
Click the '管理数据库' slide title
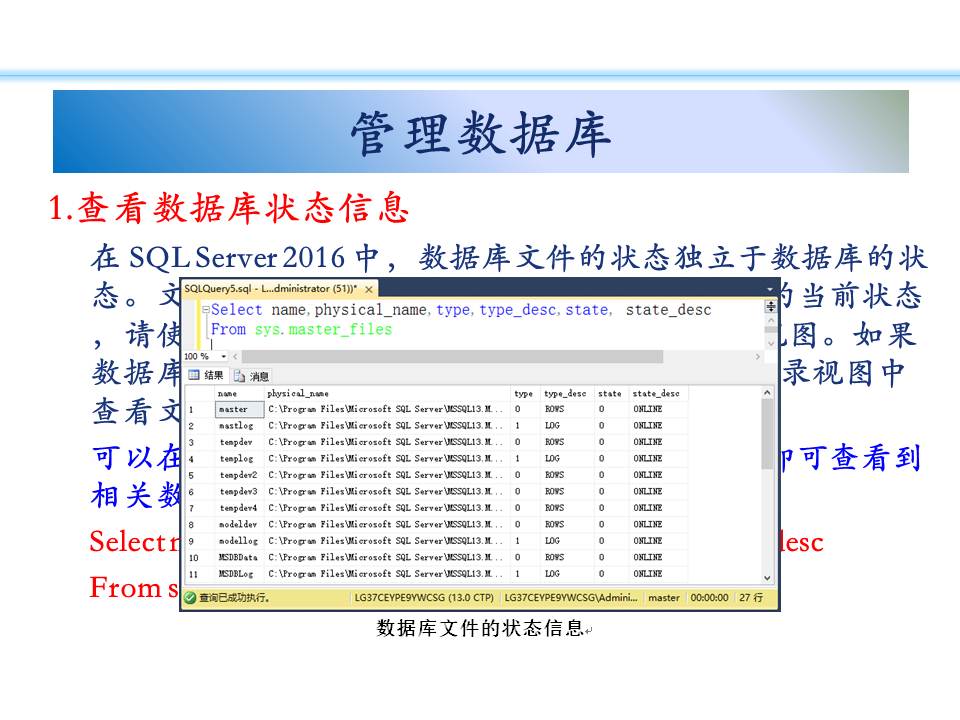pos(481,133)
